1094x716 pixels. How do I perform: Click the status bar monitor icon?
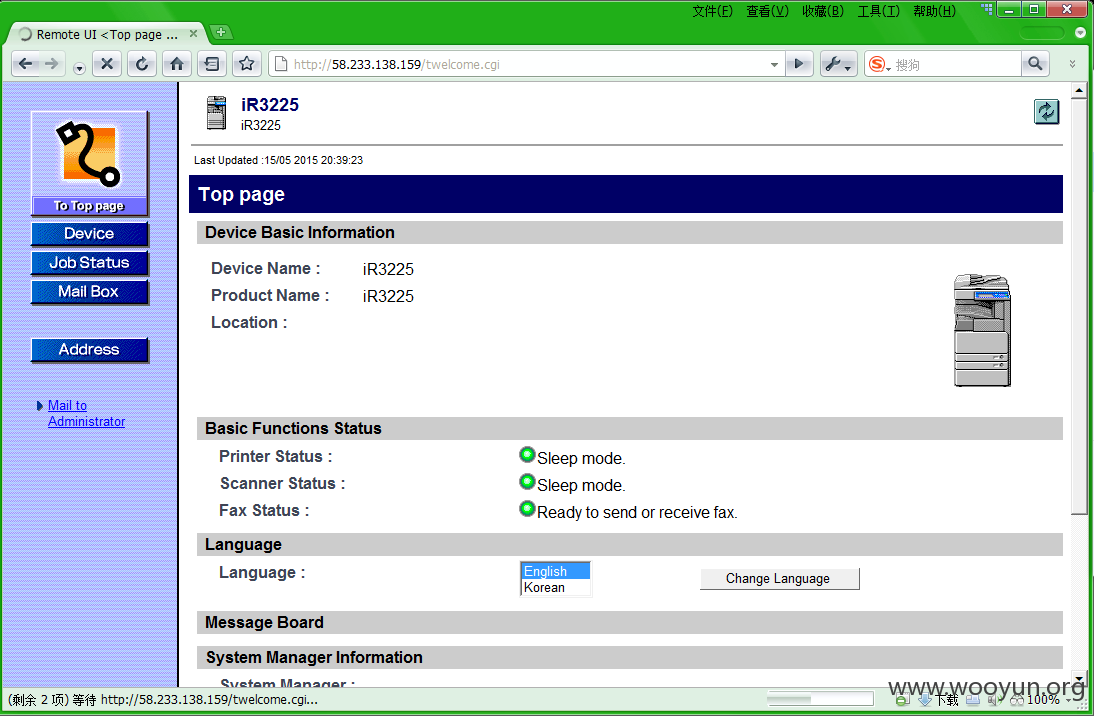point(973,699)
